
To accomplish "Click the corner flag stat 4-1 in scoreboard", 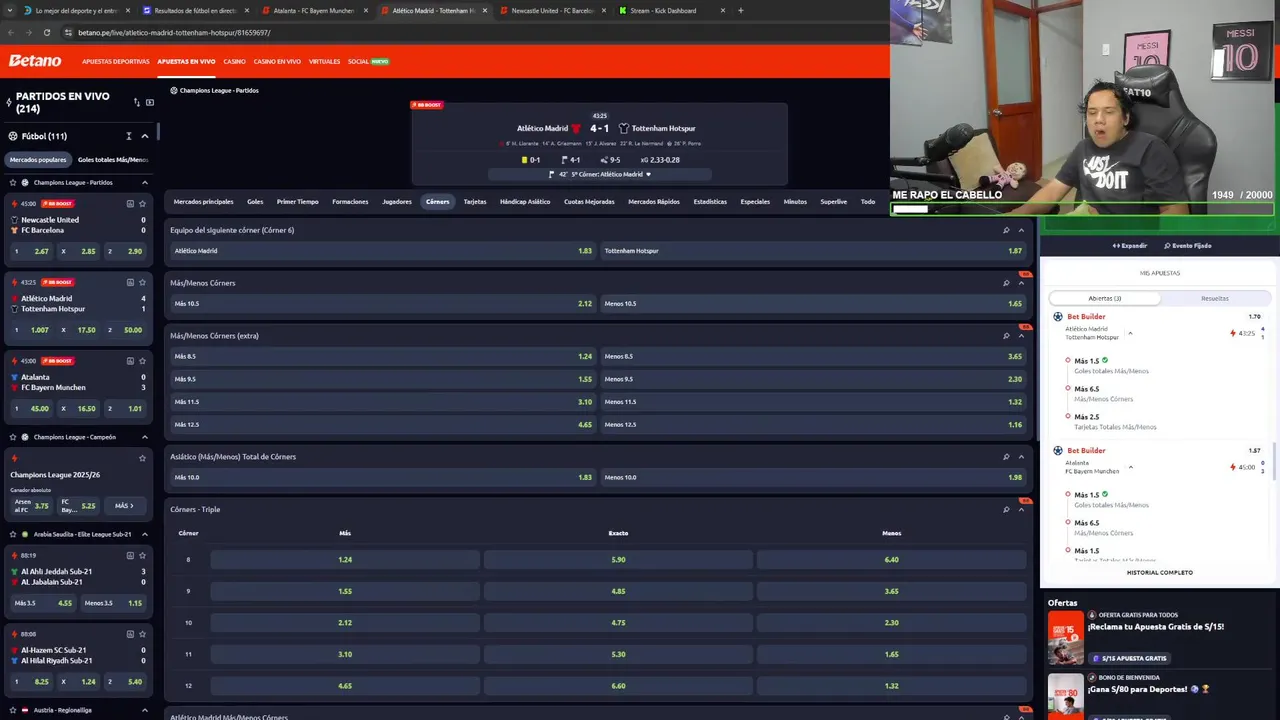I will (x=571, y=160).
